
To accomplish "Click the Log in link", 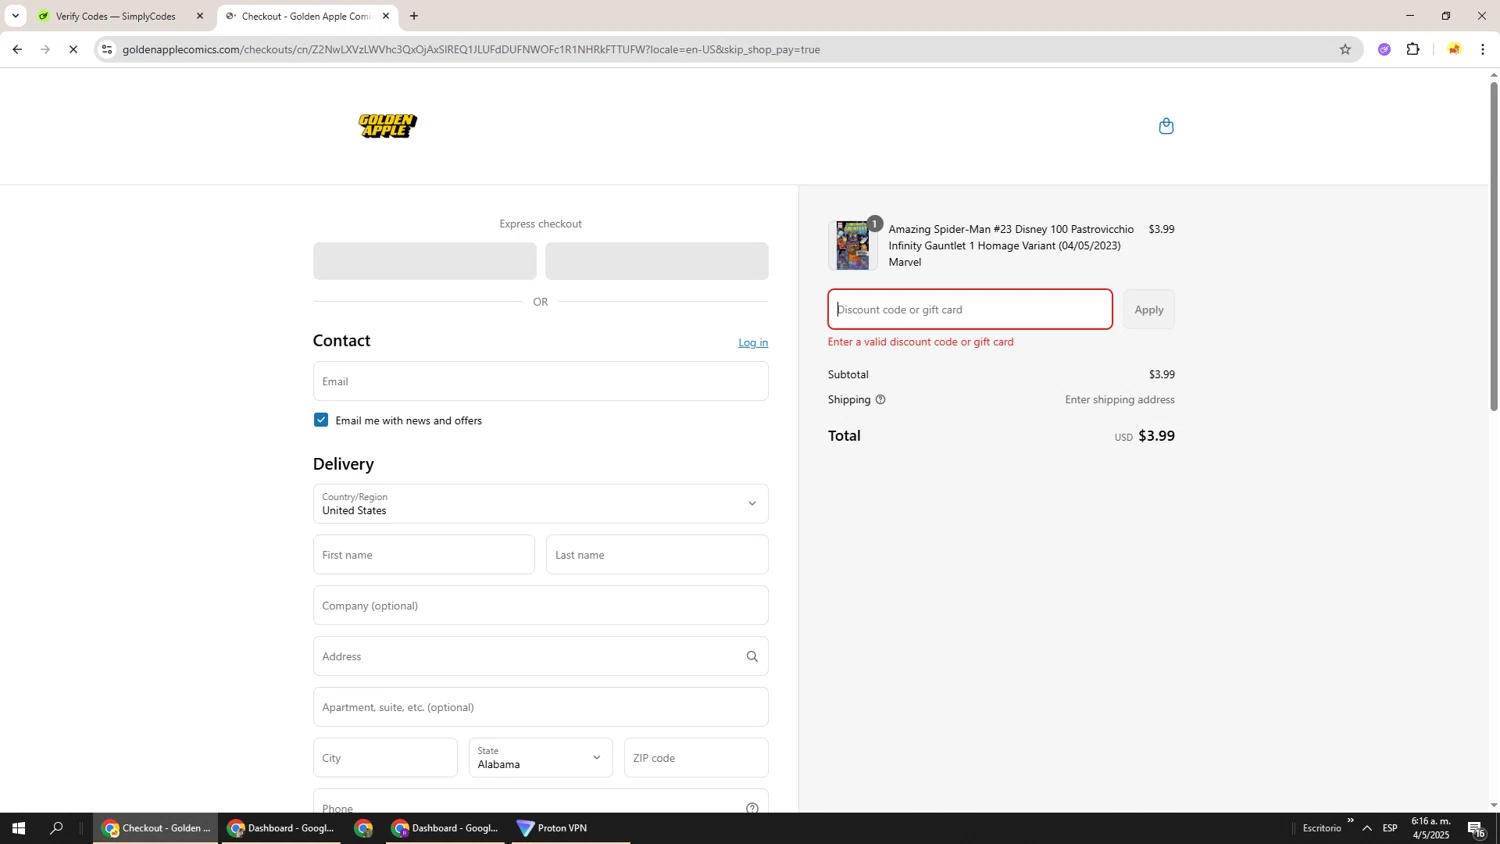I will (753, 343).
